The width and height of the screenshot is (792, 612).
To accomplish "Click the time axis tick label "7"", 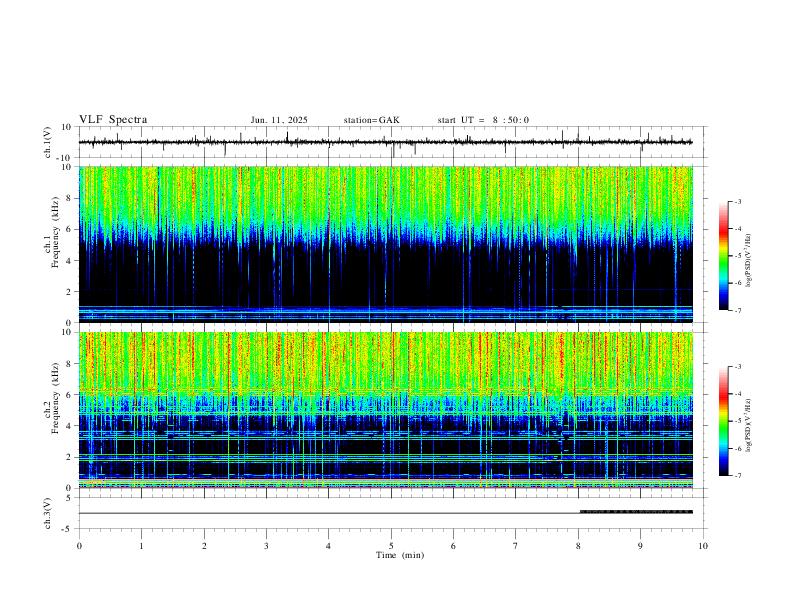I will pyautogui.click(x=516, y=546).
